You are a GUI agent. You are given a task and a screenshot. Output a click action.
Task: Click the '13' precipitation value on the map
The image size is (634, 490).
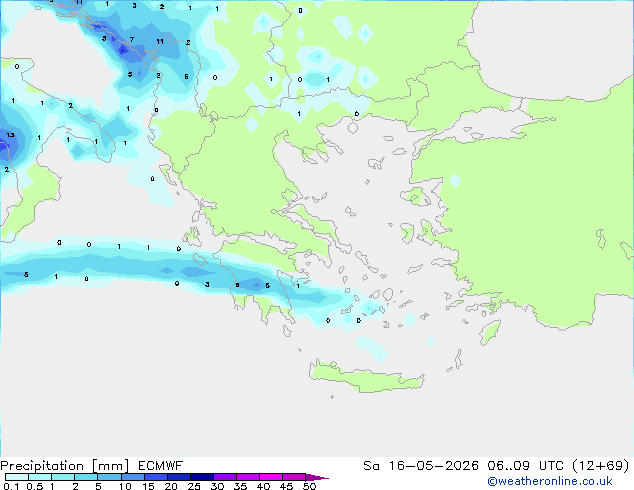11,135
